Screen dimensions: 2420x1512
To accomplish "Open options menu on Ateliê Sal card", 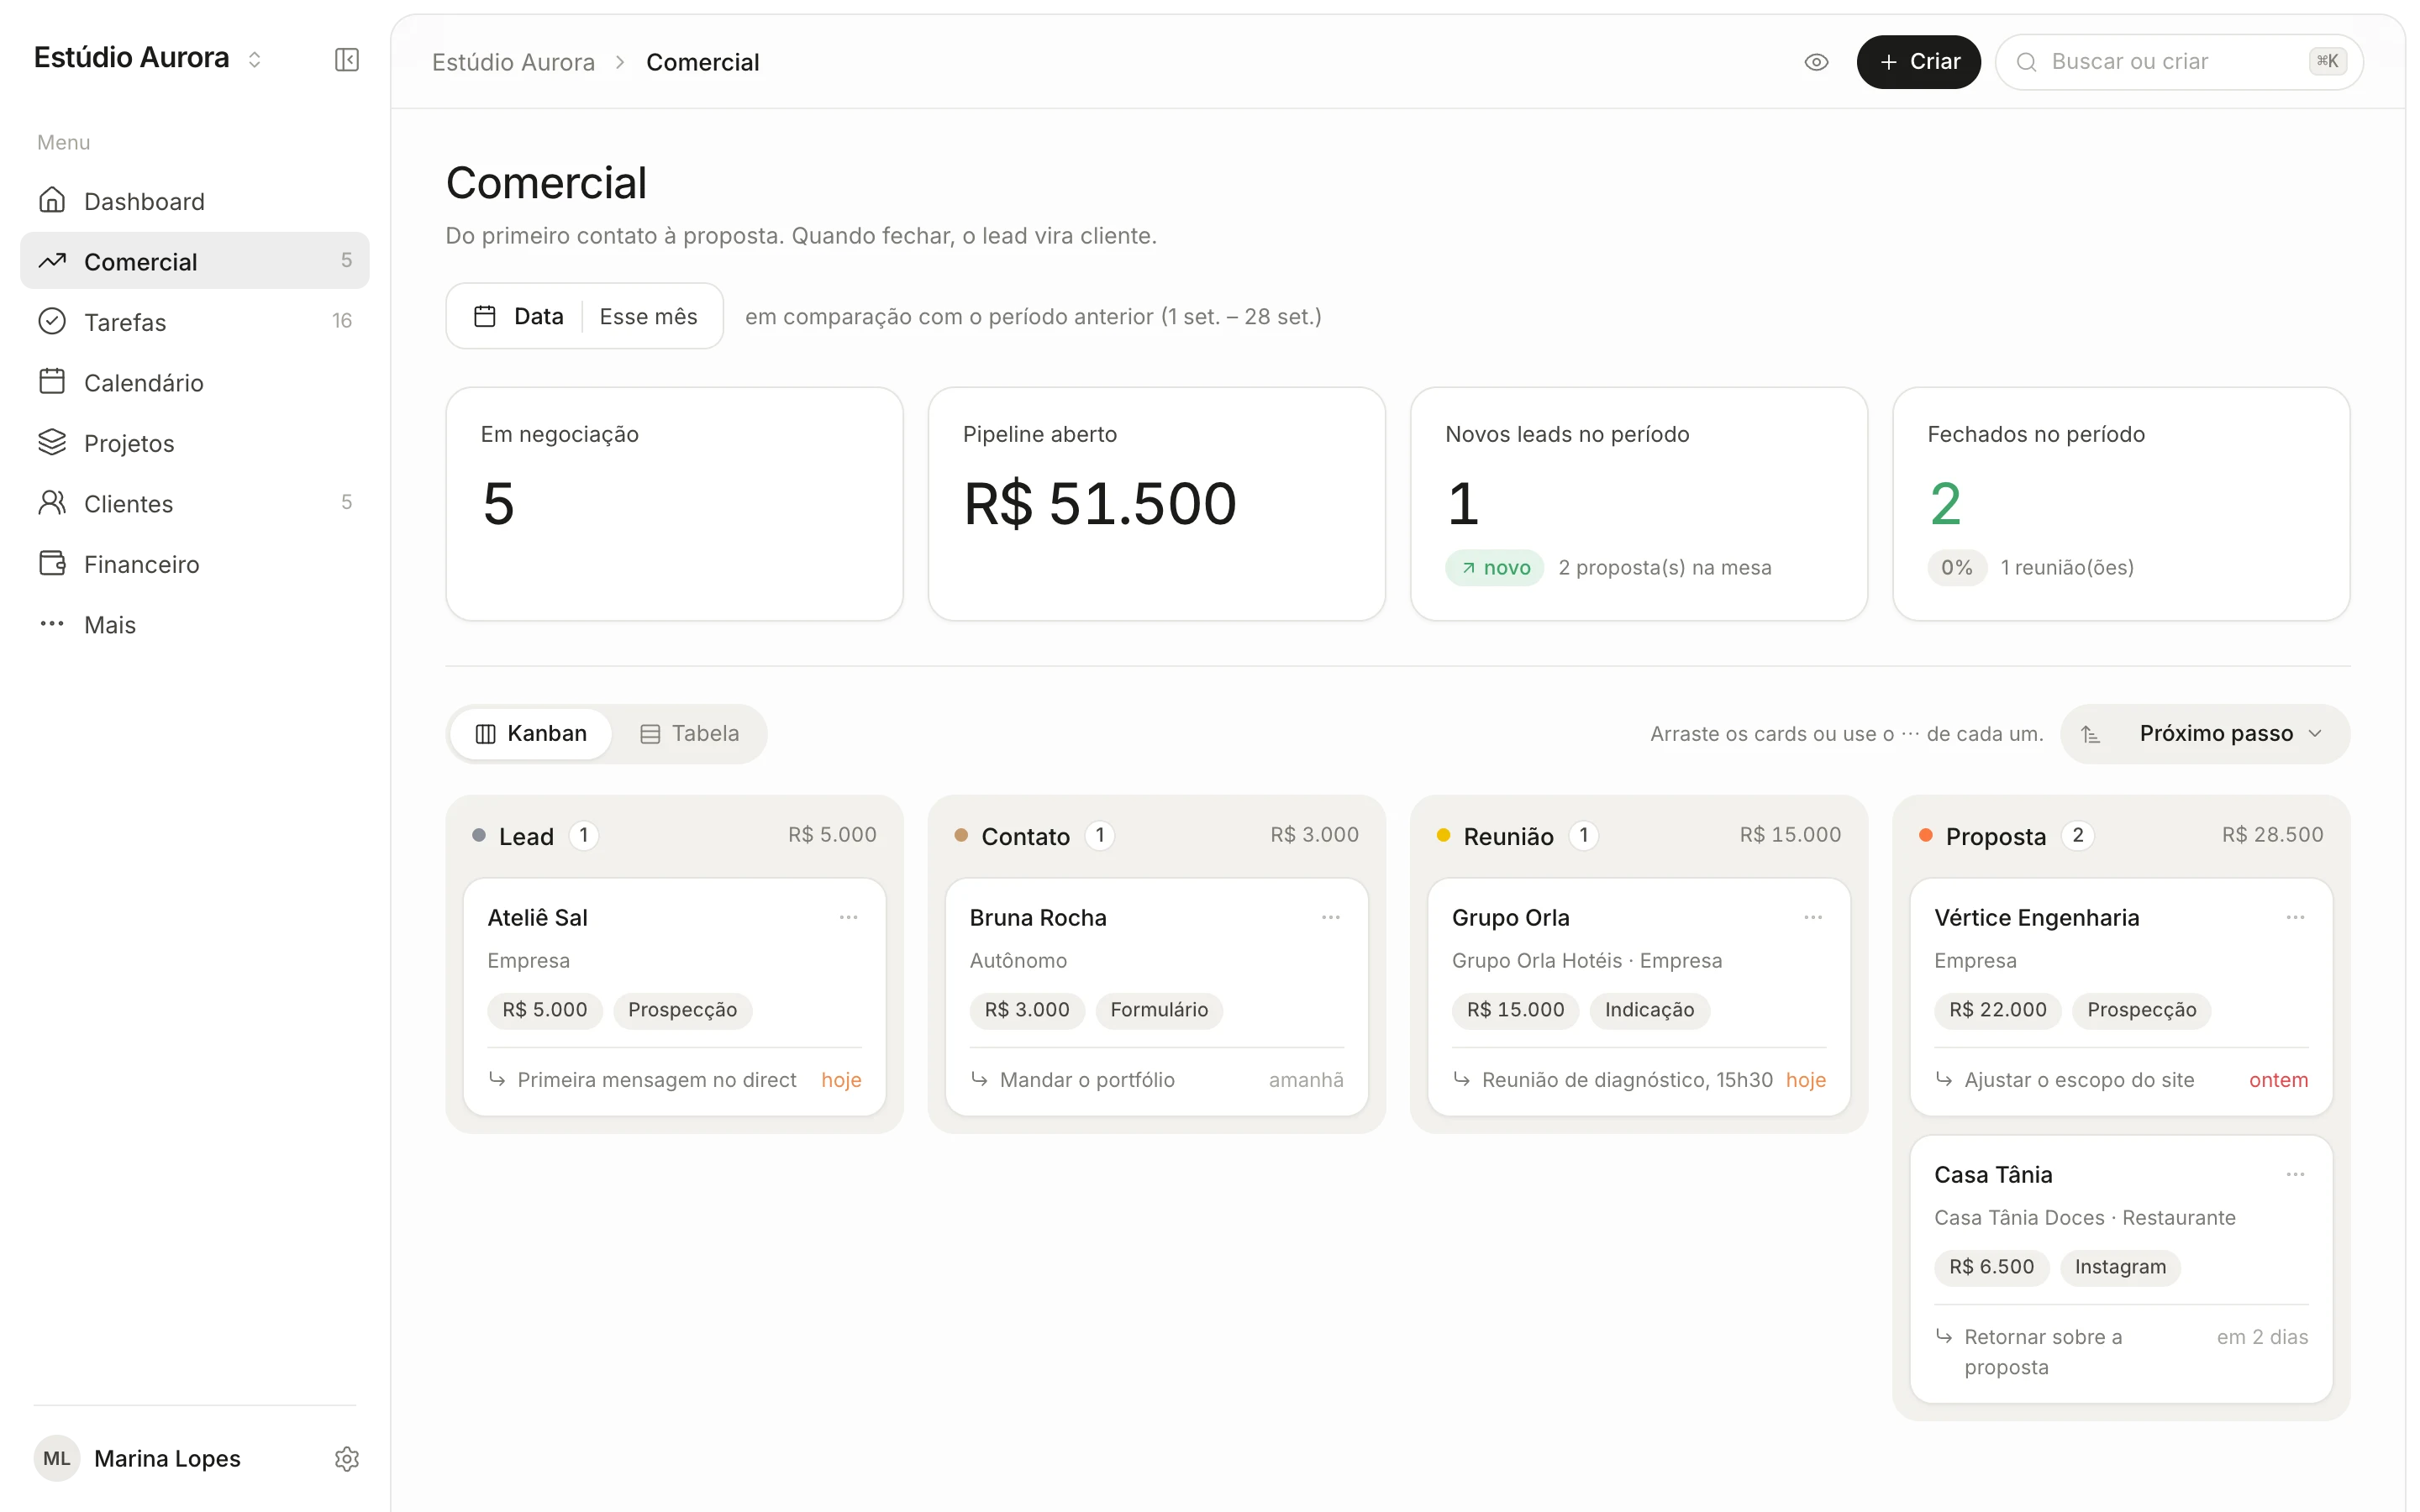I will (x=848, y=917).
